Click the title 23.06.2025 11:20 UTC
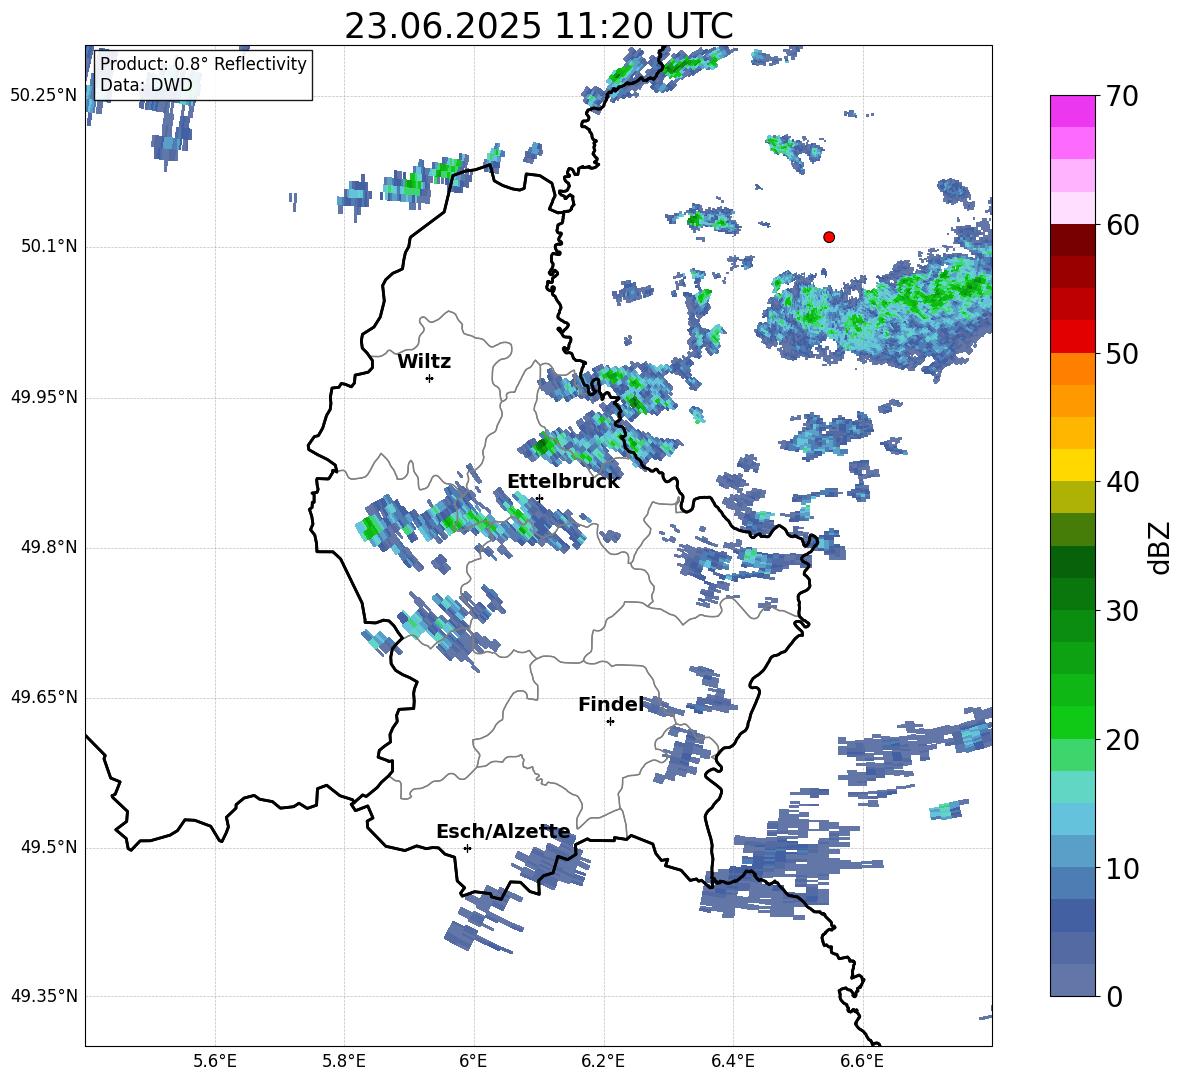Image resolution: width=1184 pixels, height=1081 pixels. click(x=538, y=26)
